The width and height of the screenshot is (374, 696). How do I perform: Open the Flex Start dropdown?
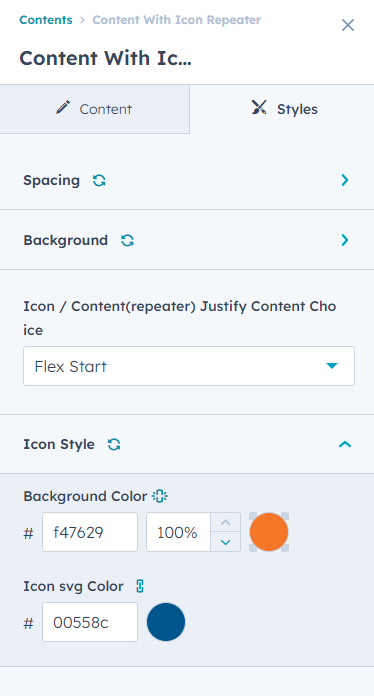tap(189, 366)
